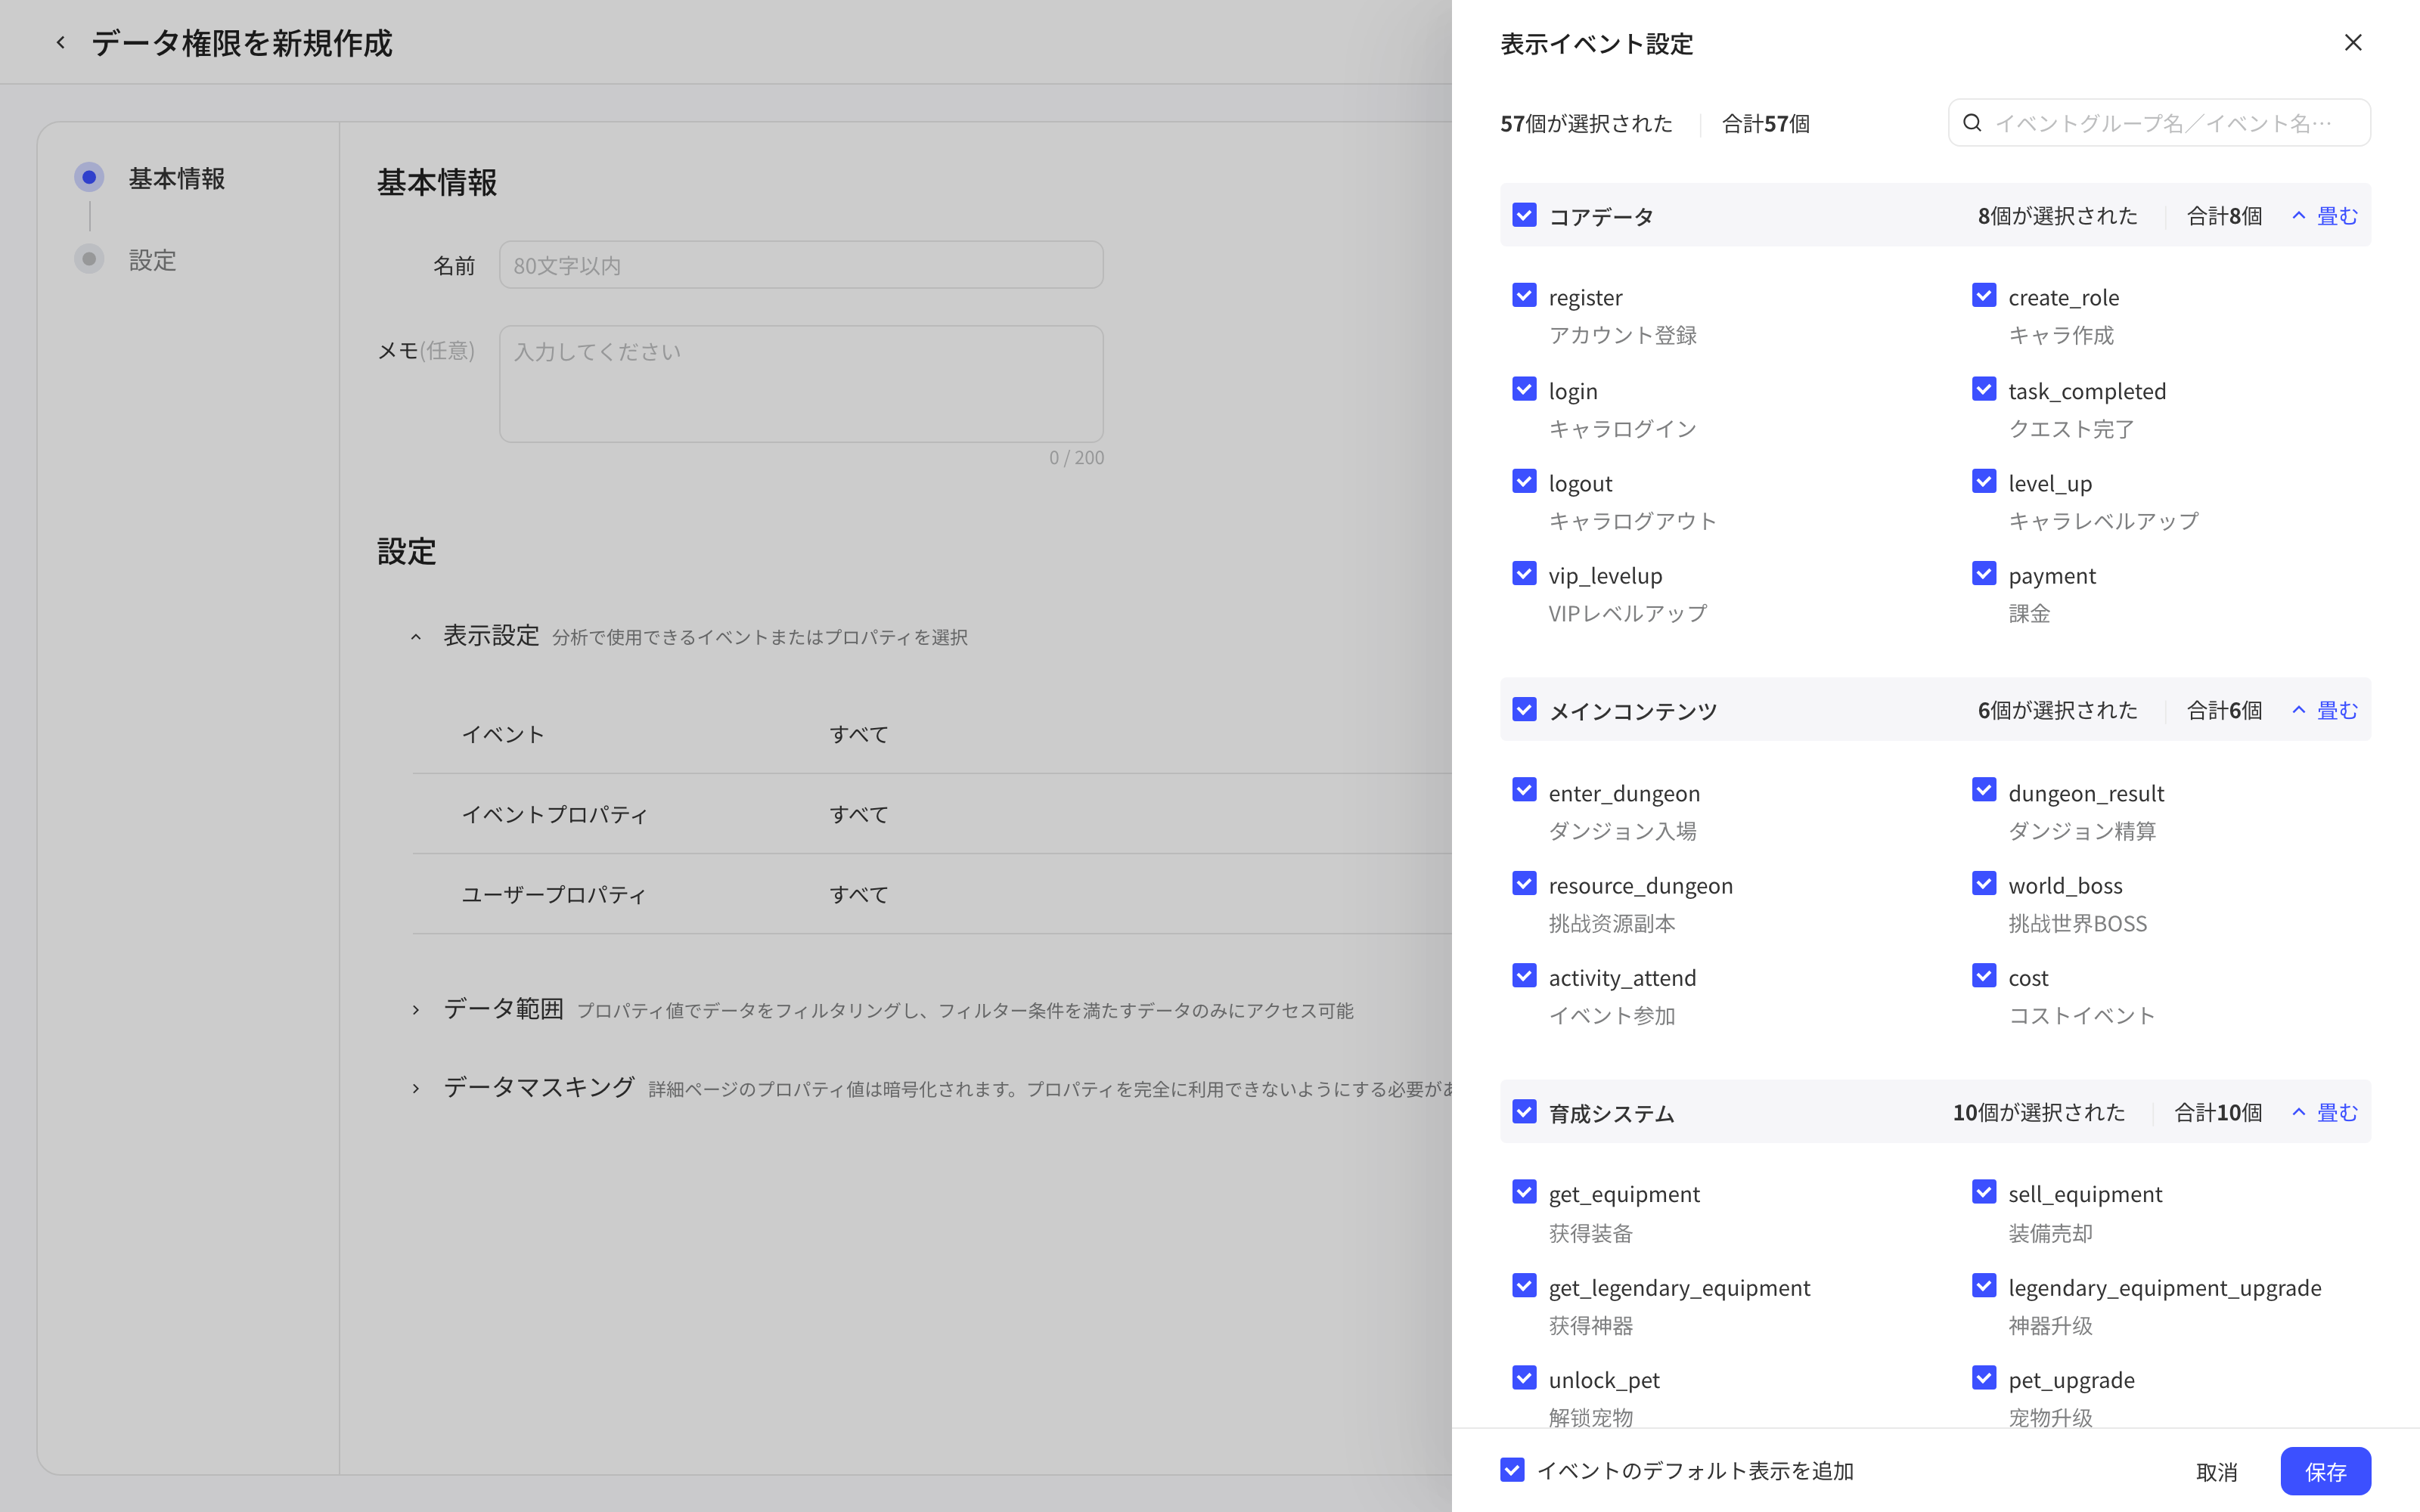The width and height of the screenshot is (2420, 1512).
Task: Toggle the cost event checkbox
Action: 1984,975
